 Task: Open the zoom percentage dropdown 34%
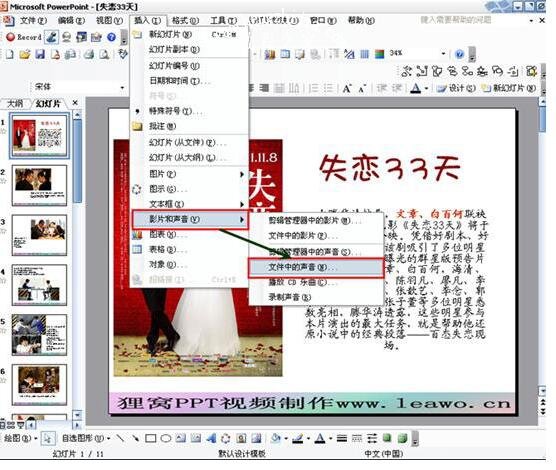[x=443, y=54]
